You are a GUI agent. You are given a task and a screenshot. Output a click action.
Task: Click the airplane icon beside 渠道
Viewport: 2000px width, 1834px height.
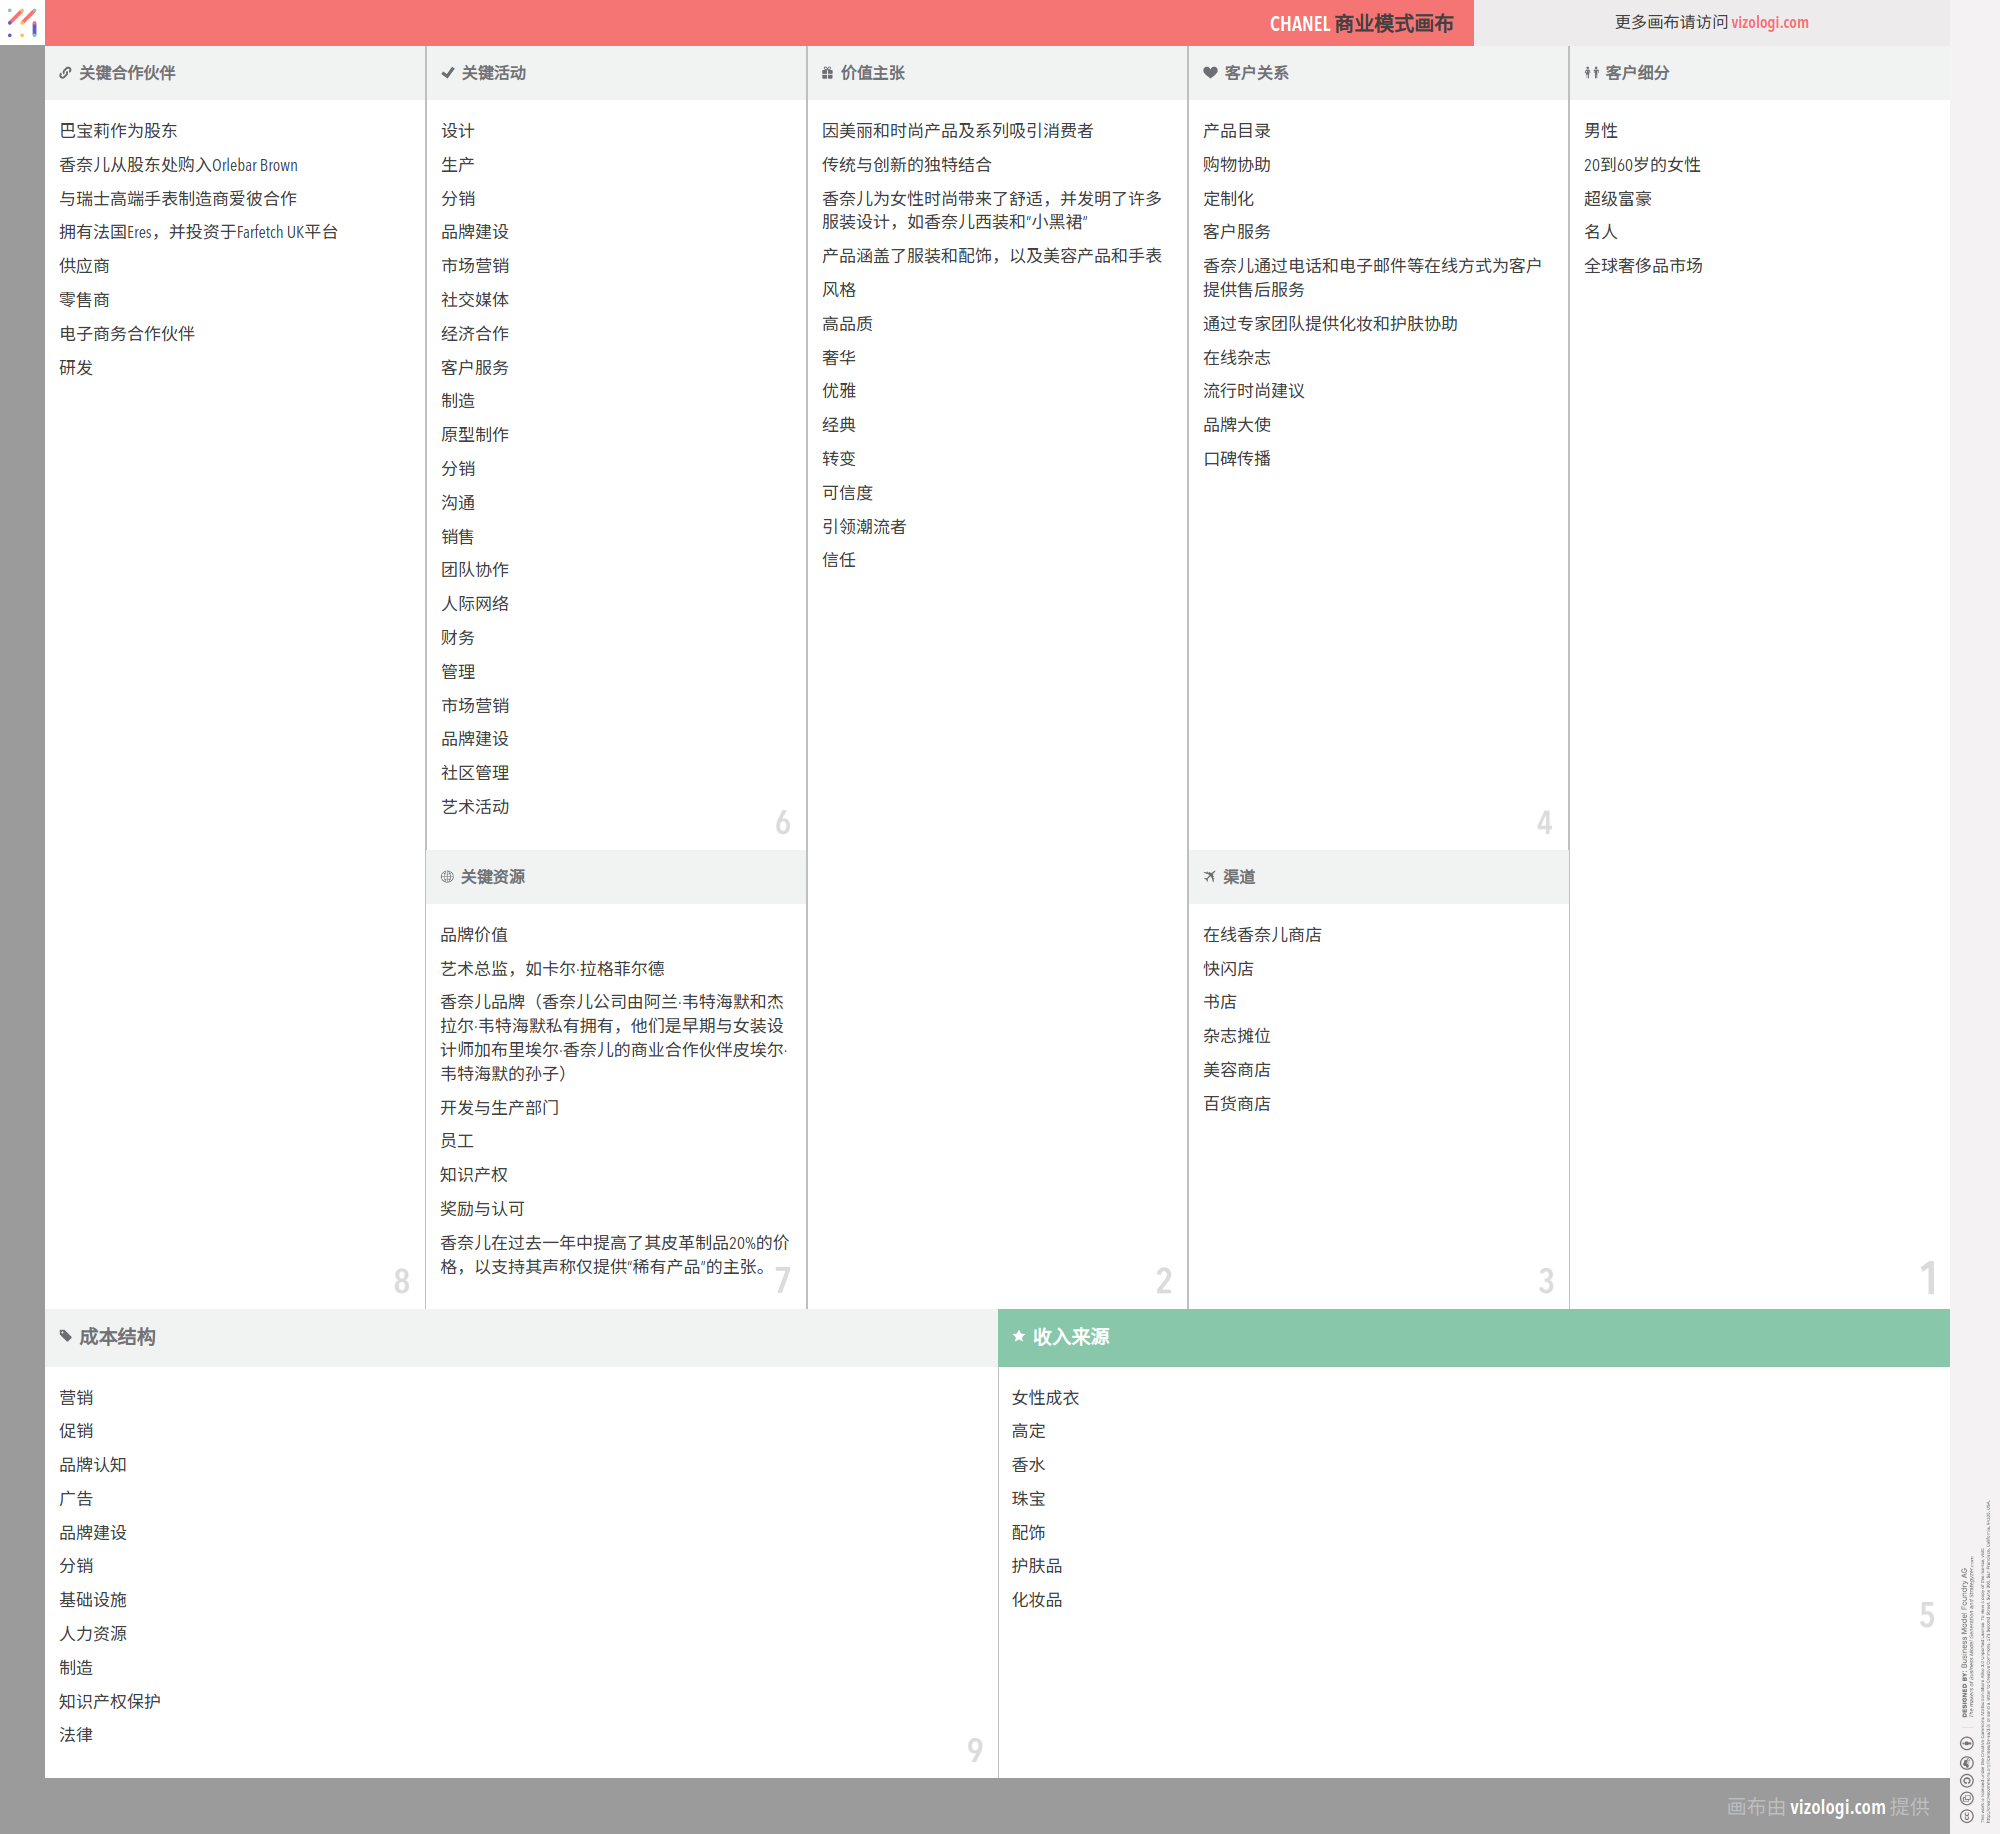click(x=1209, y=877)
